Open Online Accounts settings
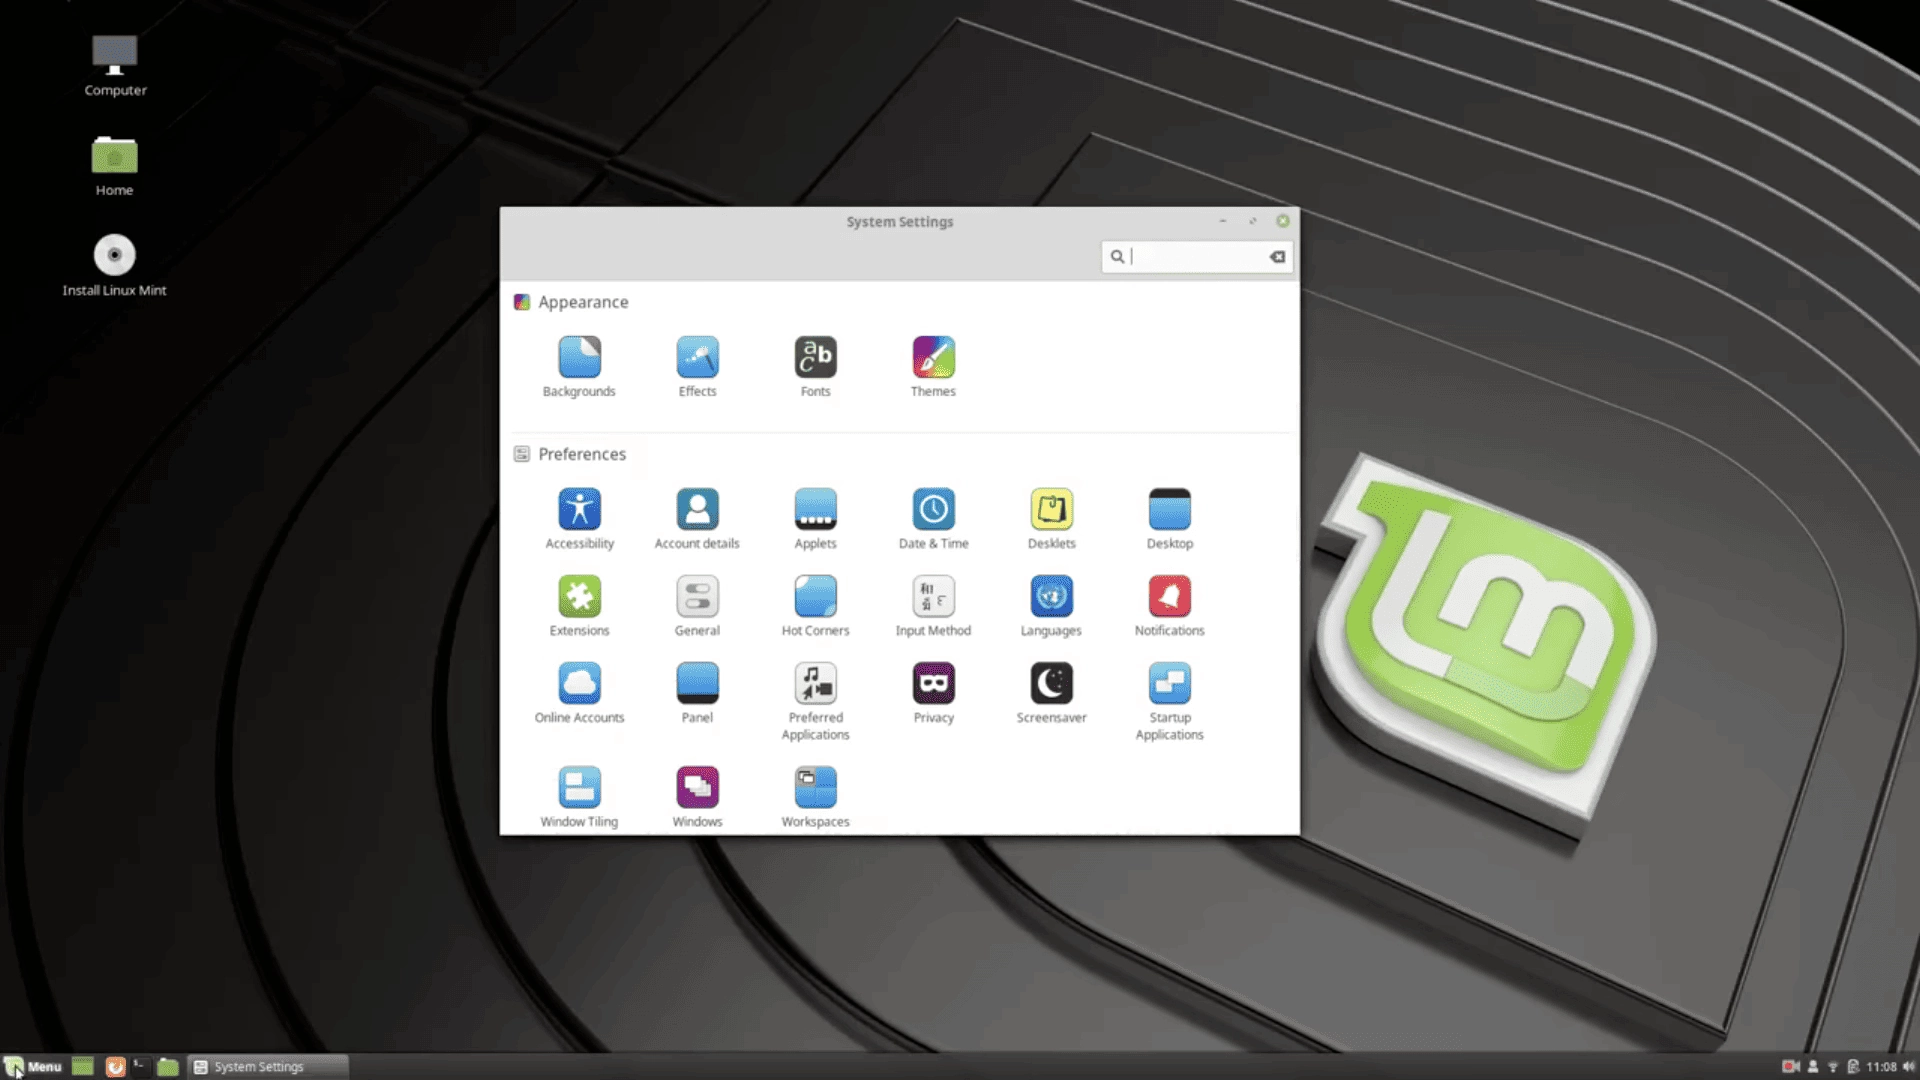 point(579,693)
